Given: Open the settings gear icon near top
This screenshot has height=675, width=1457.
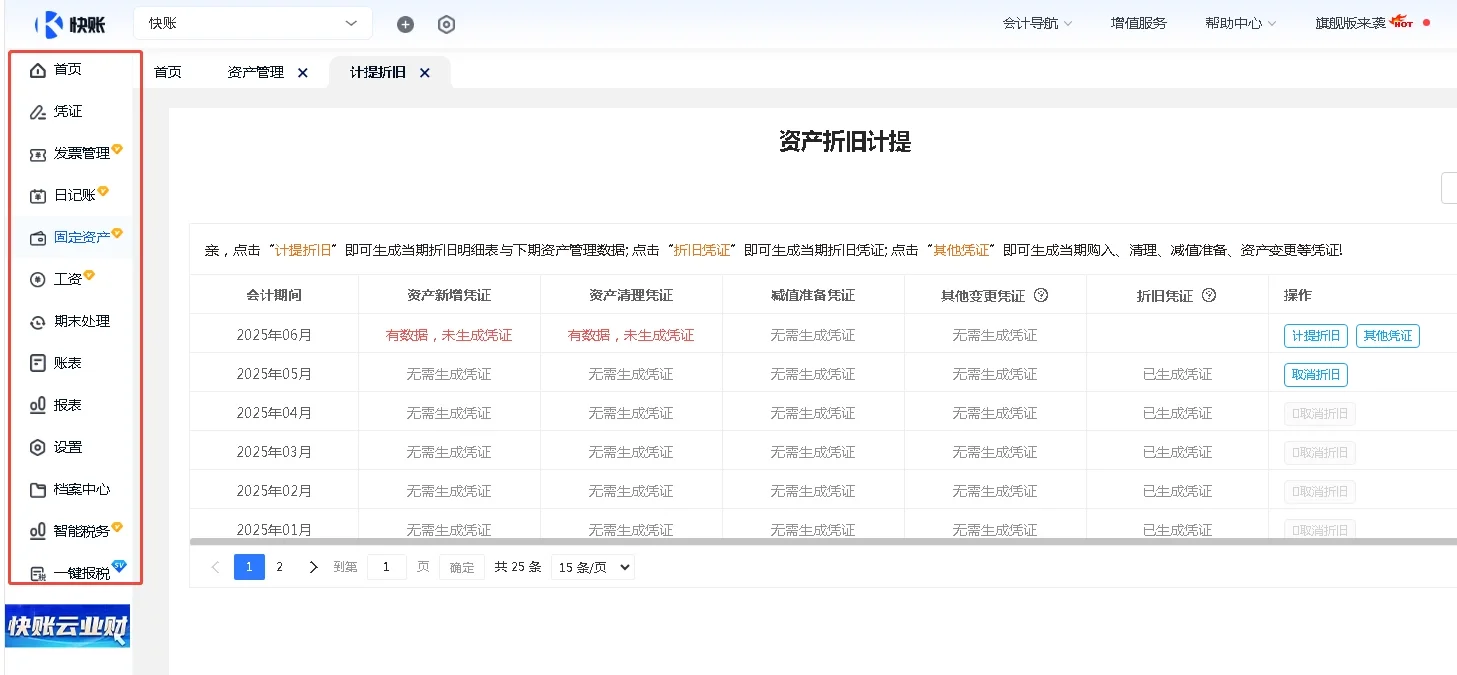Looking at the screenshot, I should (446, 23).
